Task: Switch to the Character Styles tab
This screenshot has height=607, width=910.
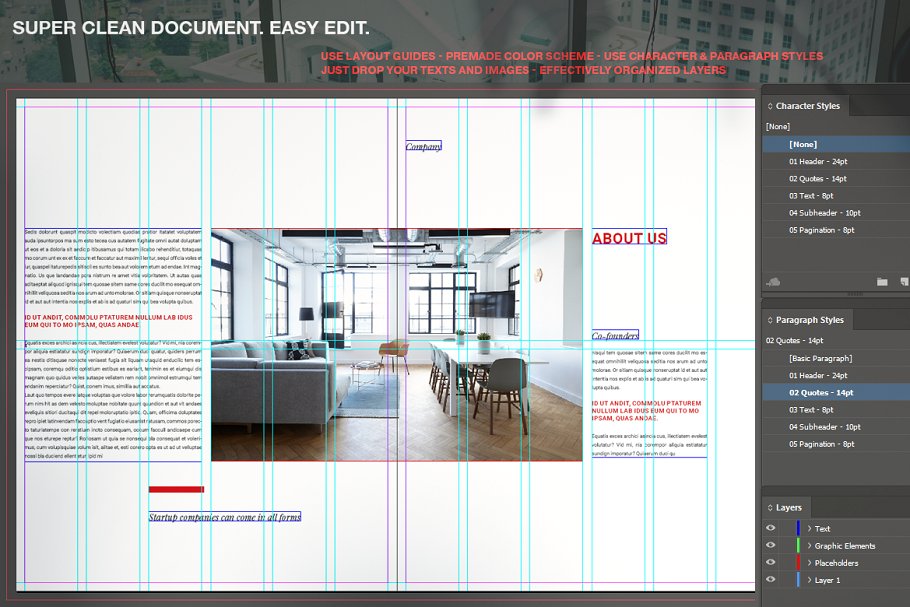Action: coord(807,106)
